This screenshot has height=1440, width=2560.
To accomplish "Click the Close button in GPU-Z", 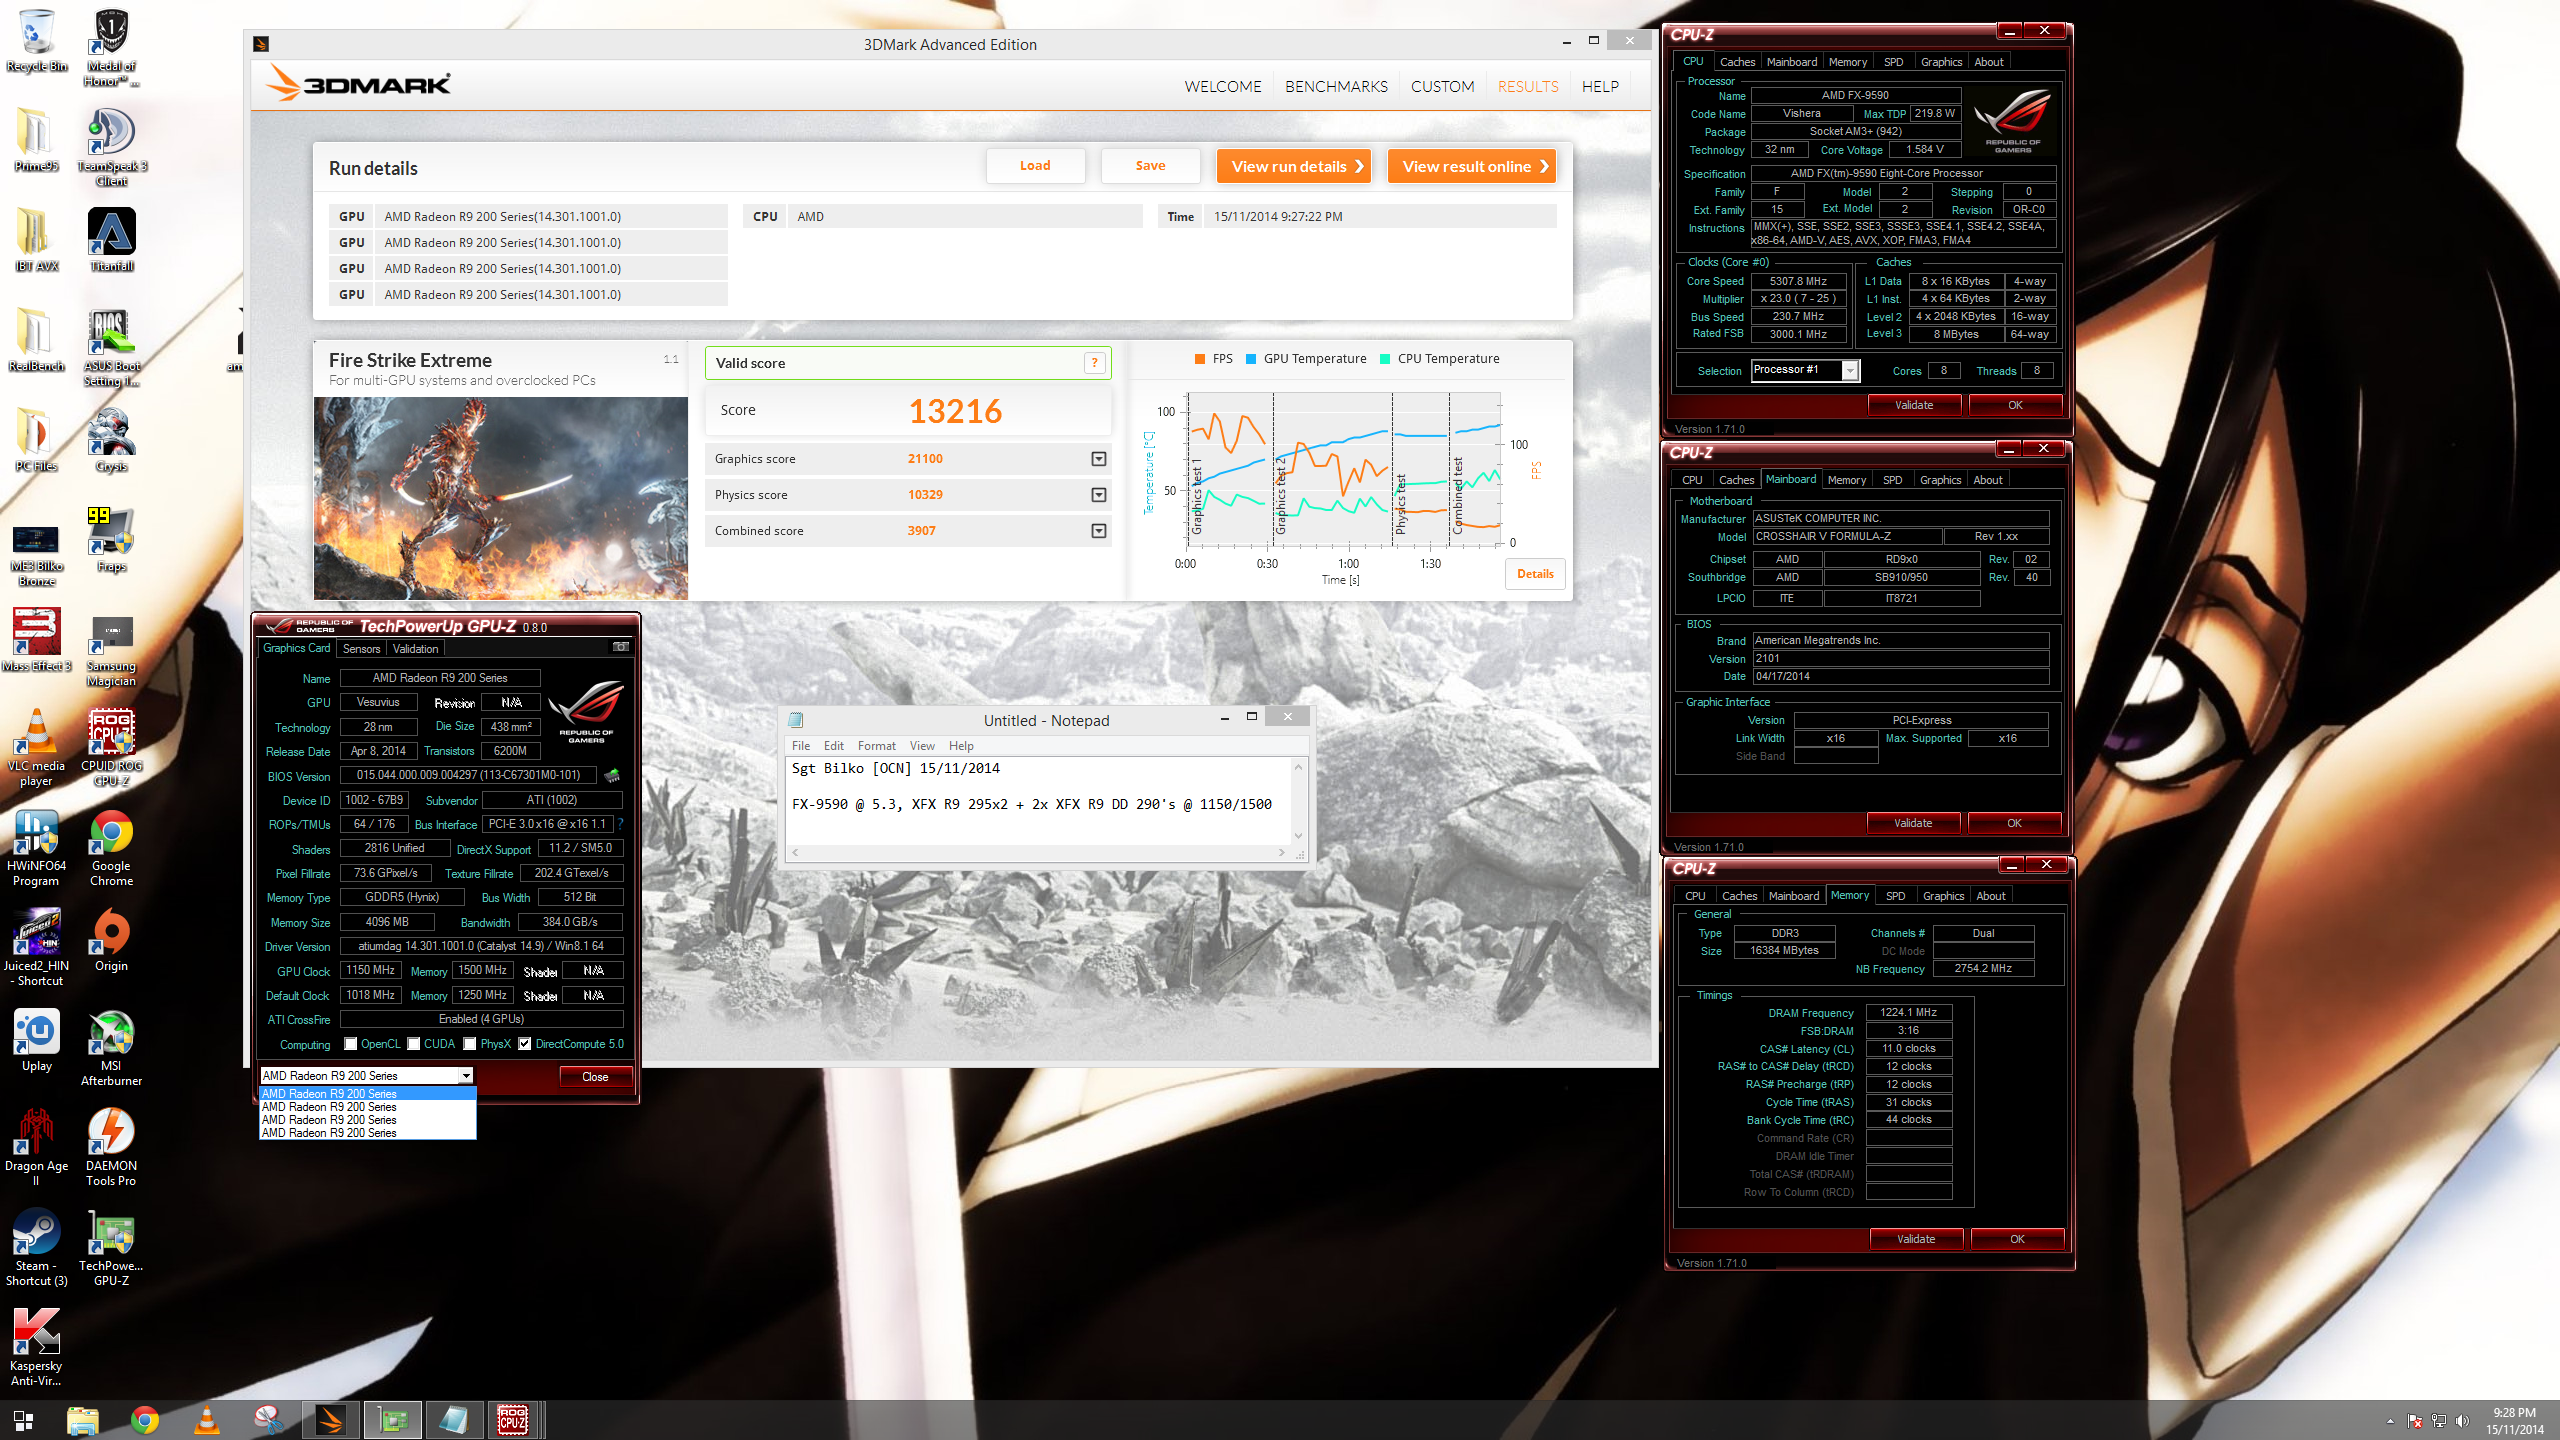I will pos(595,1077).
